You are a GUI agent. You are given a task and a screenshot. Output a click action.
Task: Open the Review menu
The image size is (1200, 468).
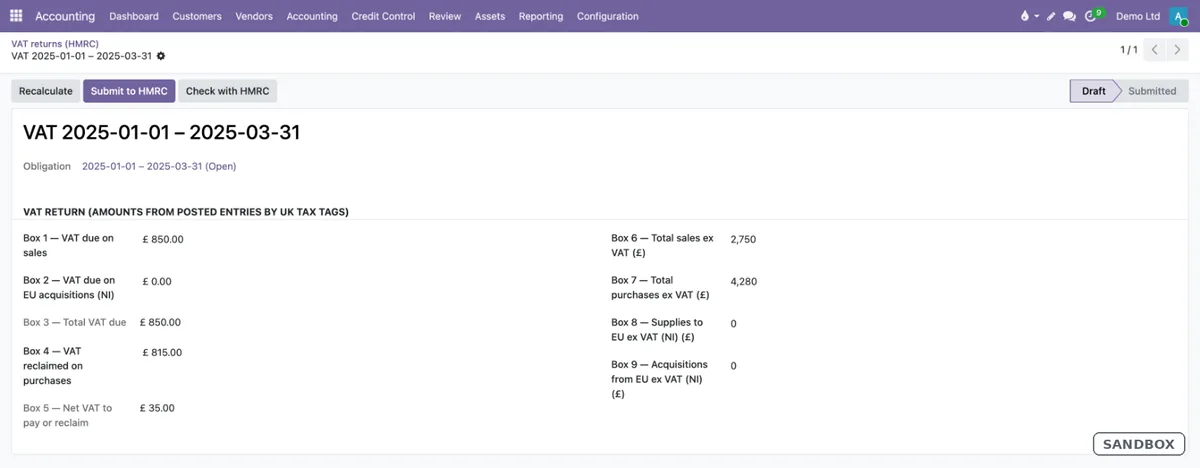(x=445, y=16)
